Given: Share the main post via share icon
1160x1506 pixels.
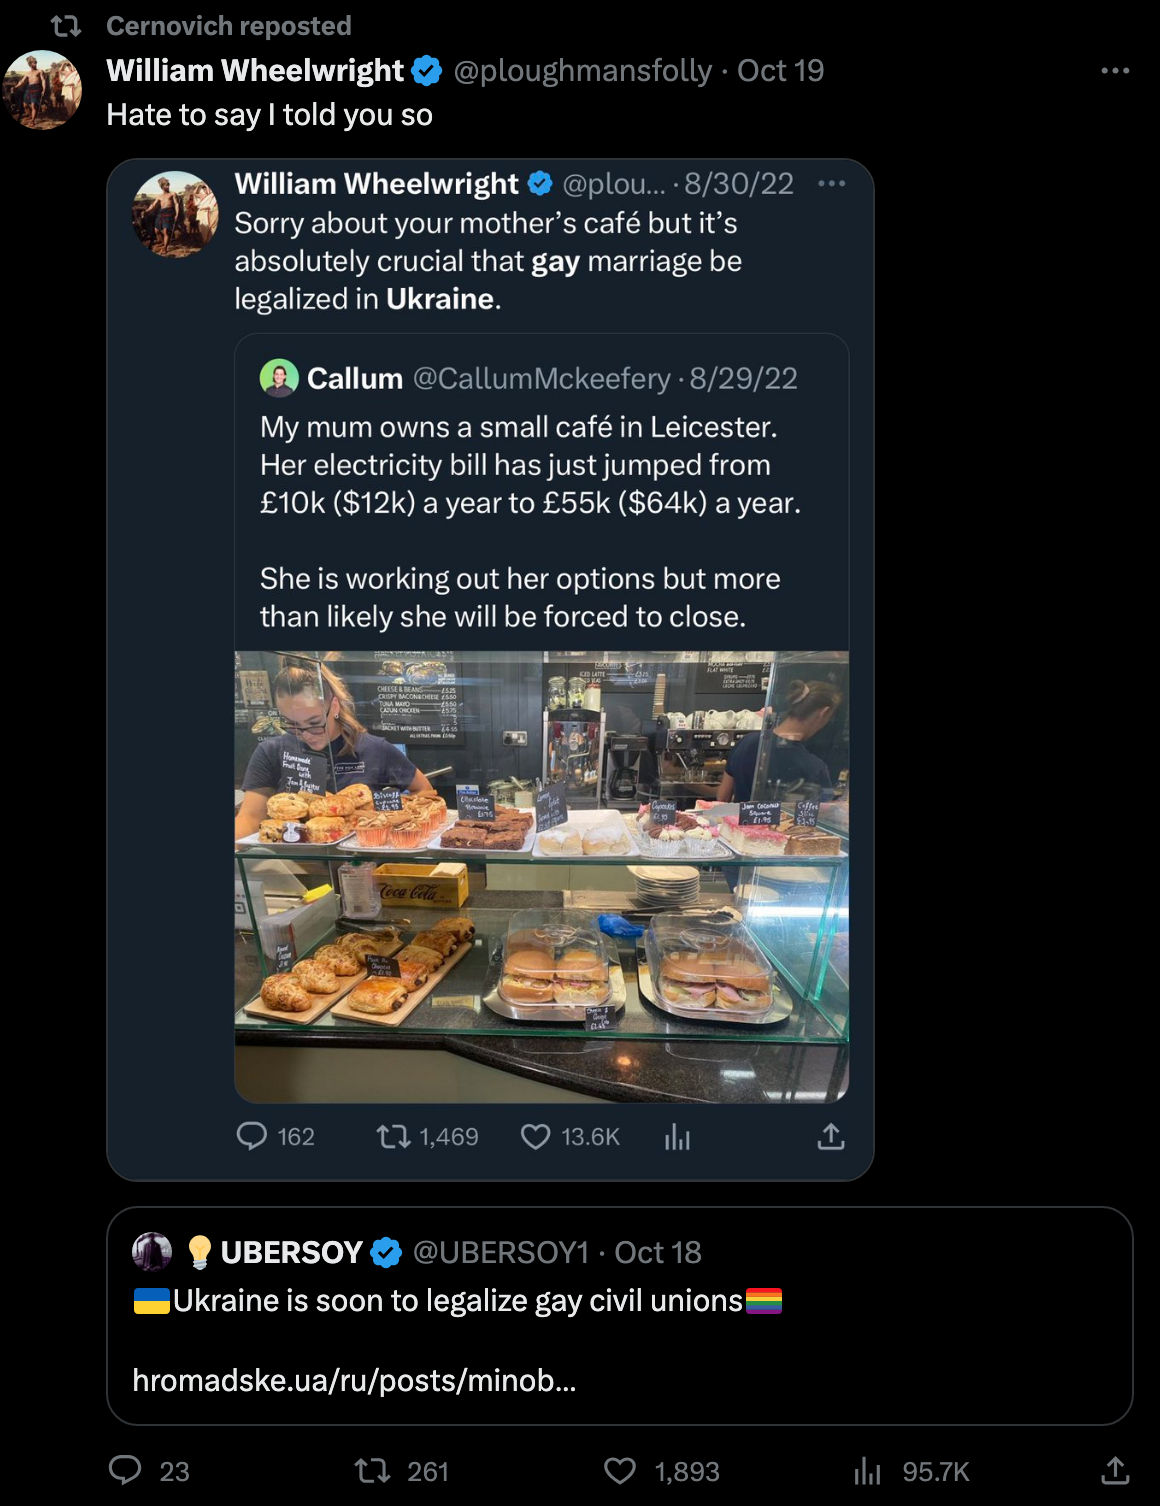Looking at the screenshot, I should click(x=1115, y=1470).
